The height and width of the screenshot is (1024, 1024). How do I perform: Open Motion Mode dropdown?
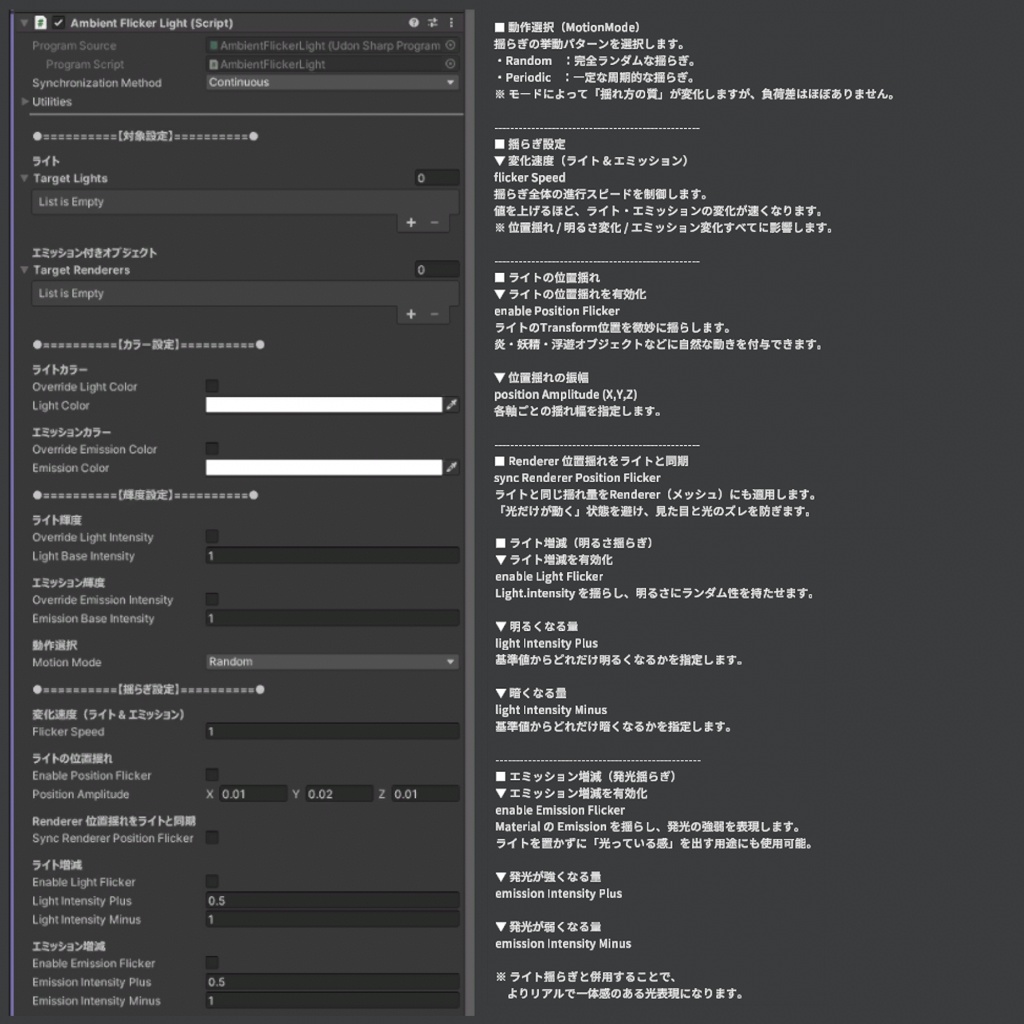[332, 662]
